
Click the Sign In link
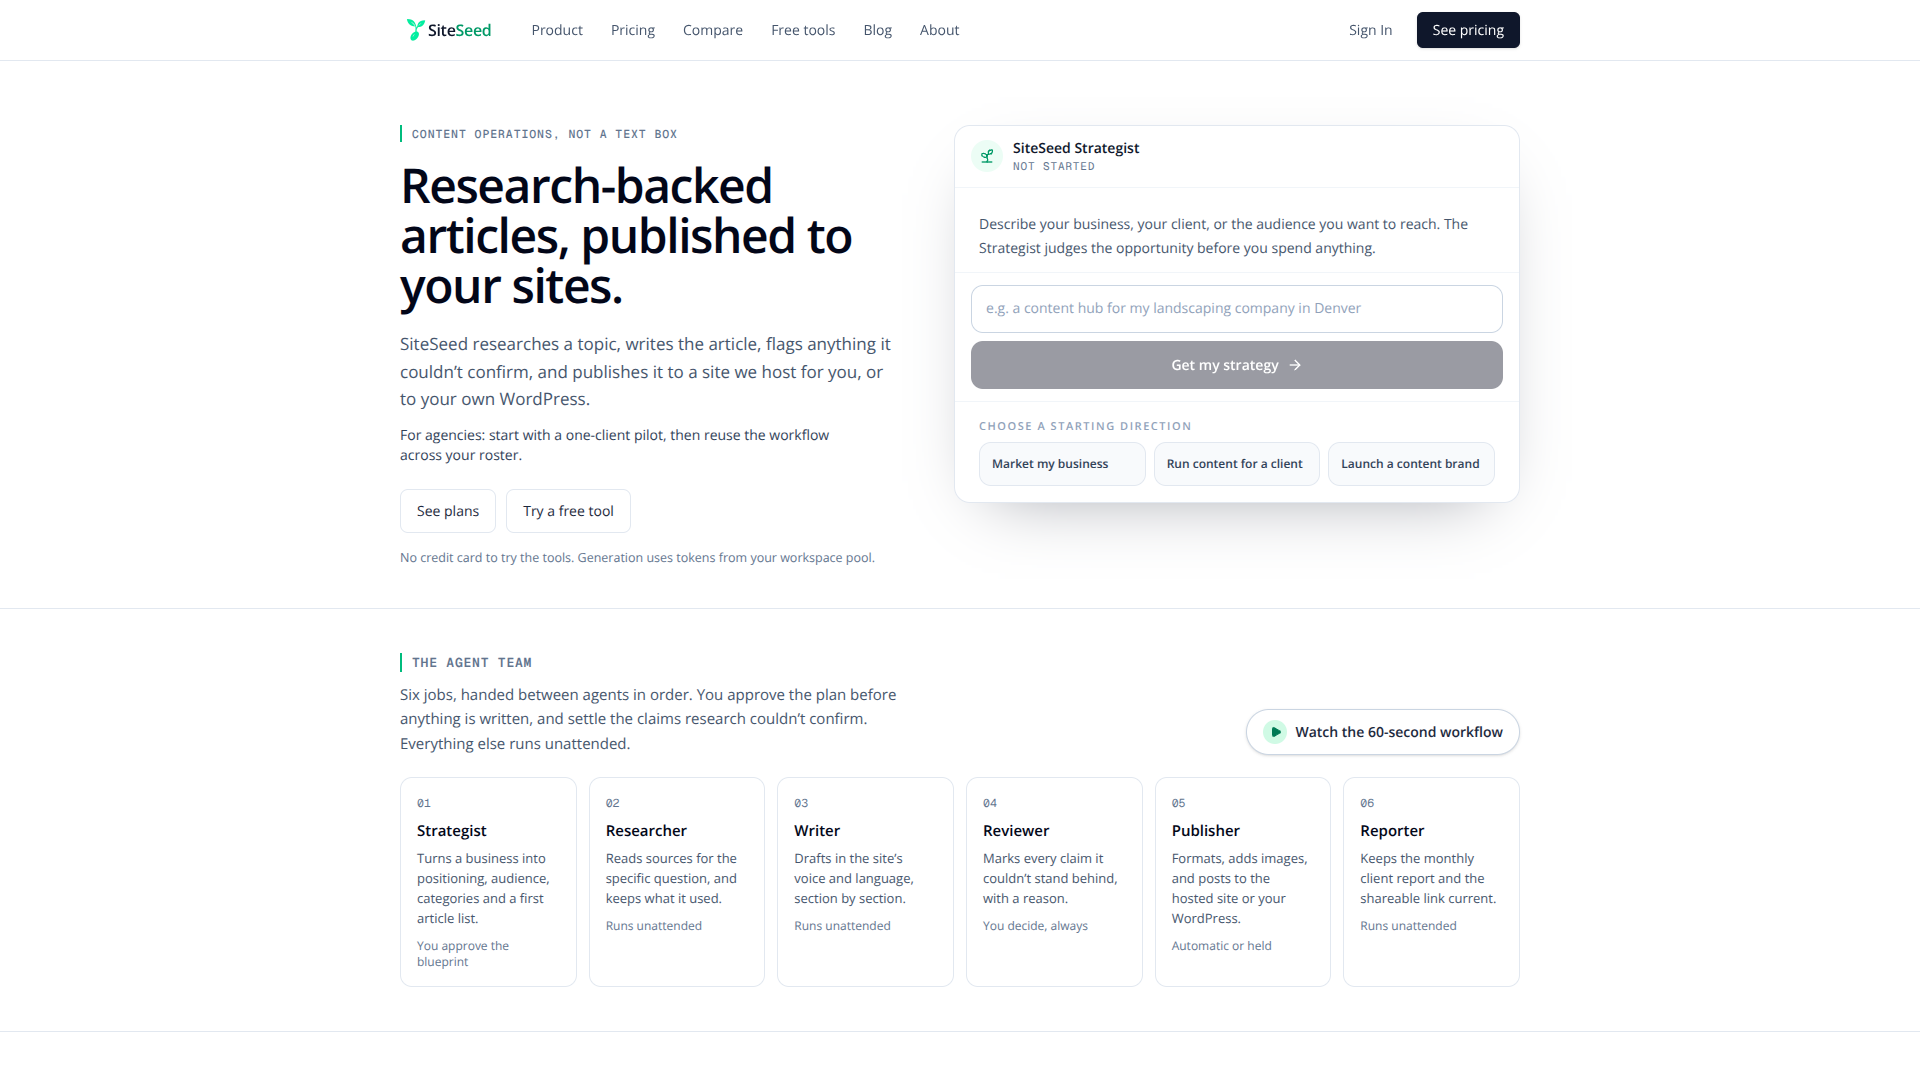pyautogui.click(x=1370, y=30)
